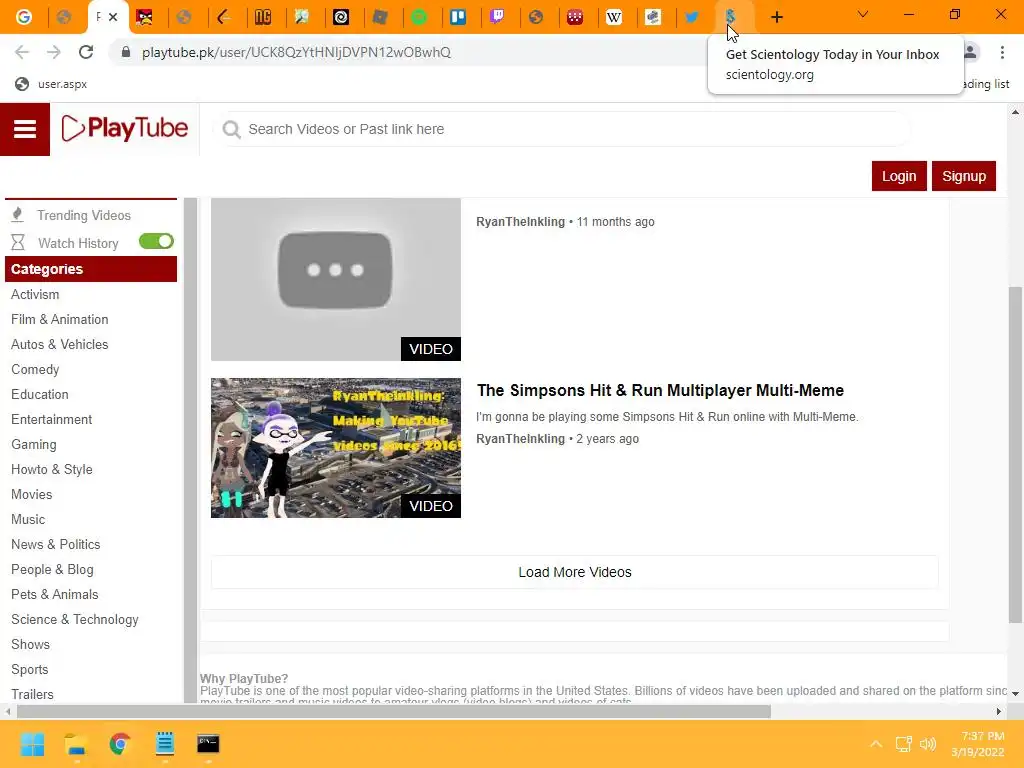This screenshot has width=1024, height=768.
Task: Select the Shows category
Action: [30, 645]
